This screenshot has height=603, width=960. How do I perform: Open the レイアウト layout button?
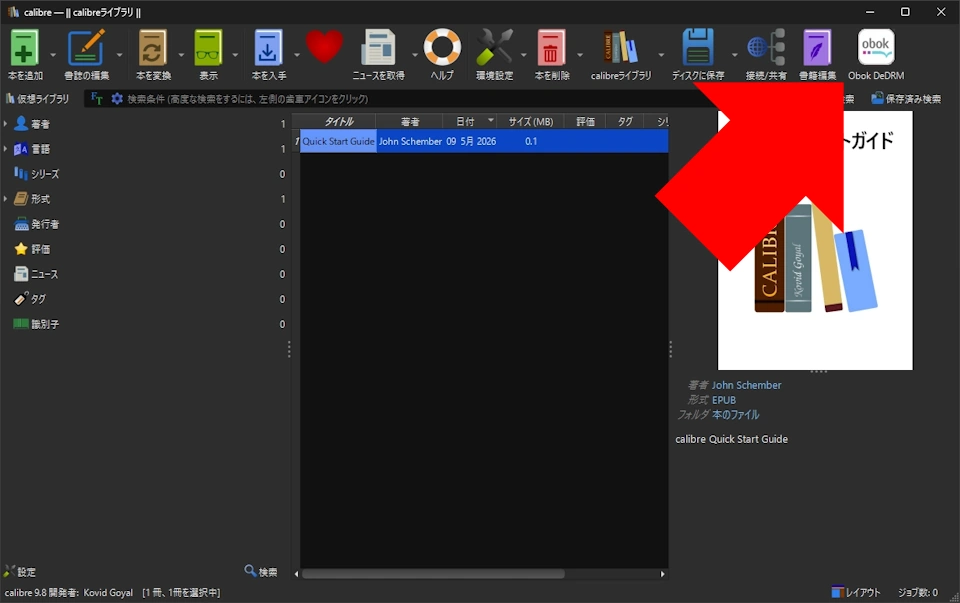pos(856,592)
